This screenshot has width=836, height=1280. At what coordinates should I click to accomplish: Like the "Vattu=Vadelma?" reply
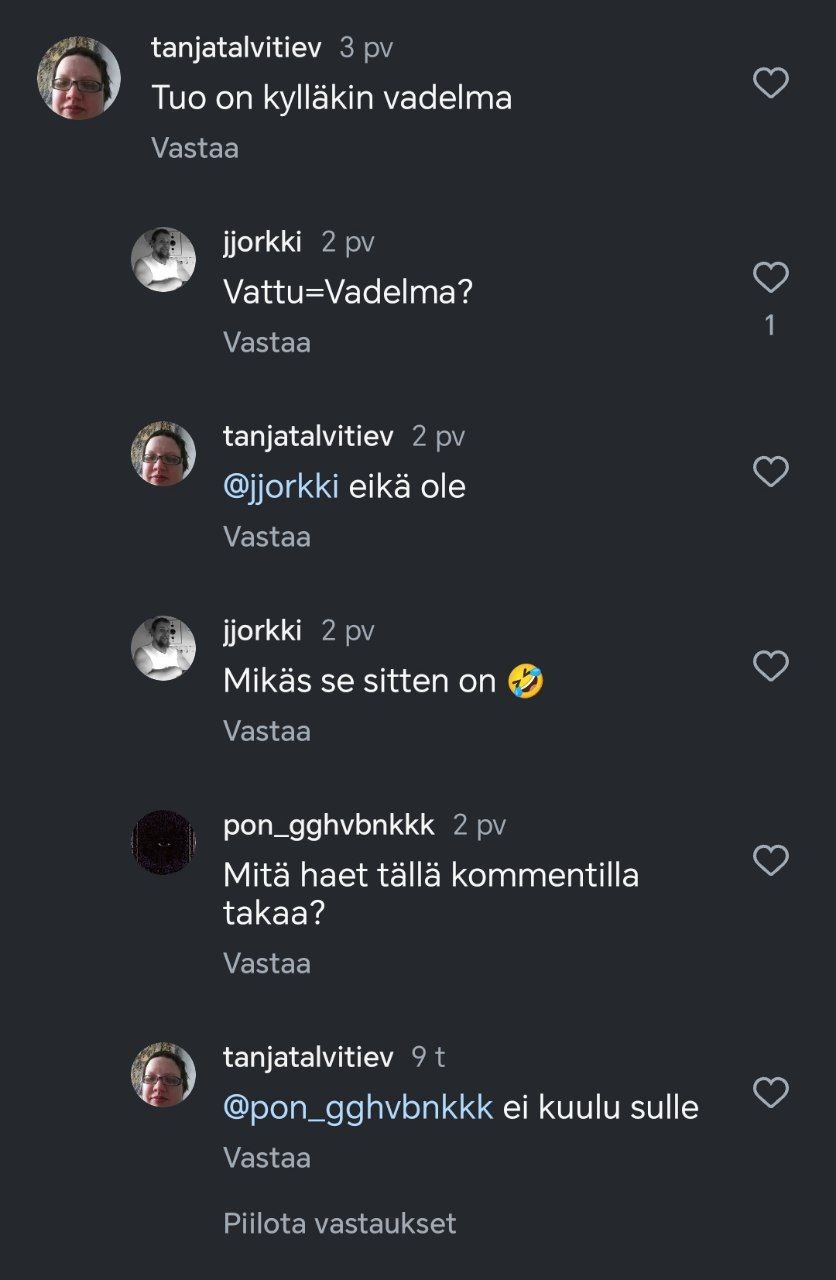[770, 277]
